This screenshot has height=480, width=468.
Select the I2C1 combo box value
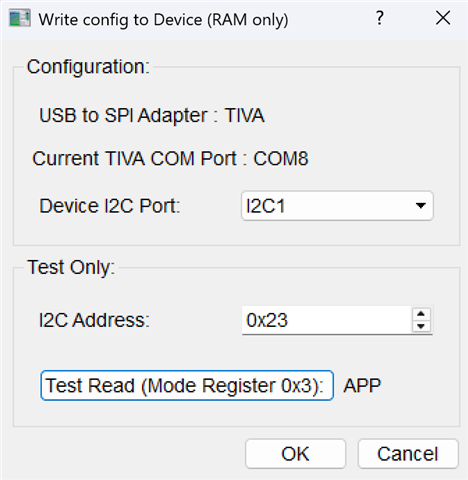point(337,206)
